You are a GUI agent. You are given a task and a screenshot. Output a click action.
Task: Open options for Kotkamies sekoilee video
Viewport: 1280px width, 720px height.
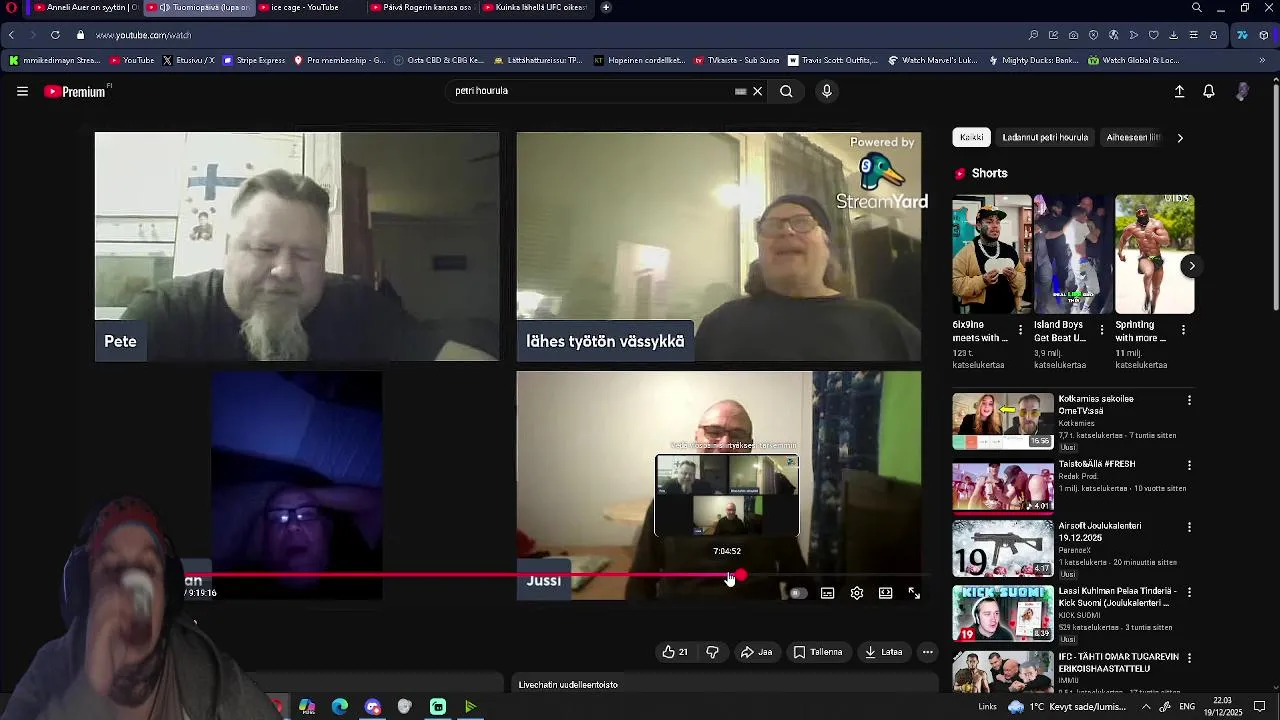click(x=1189, y=400)
